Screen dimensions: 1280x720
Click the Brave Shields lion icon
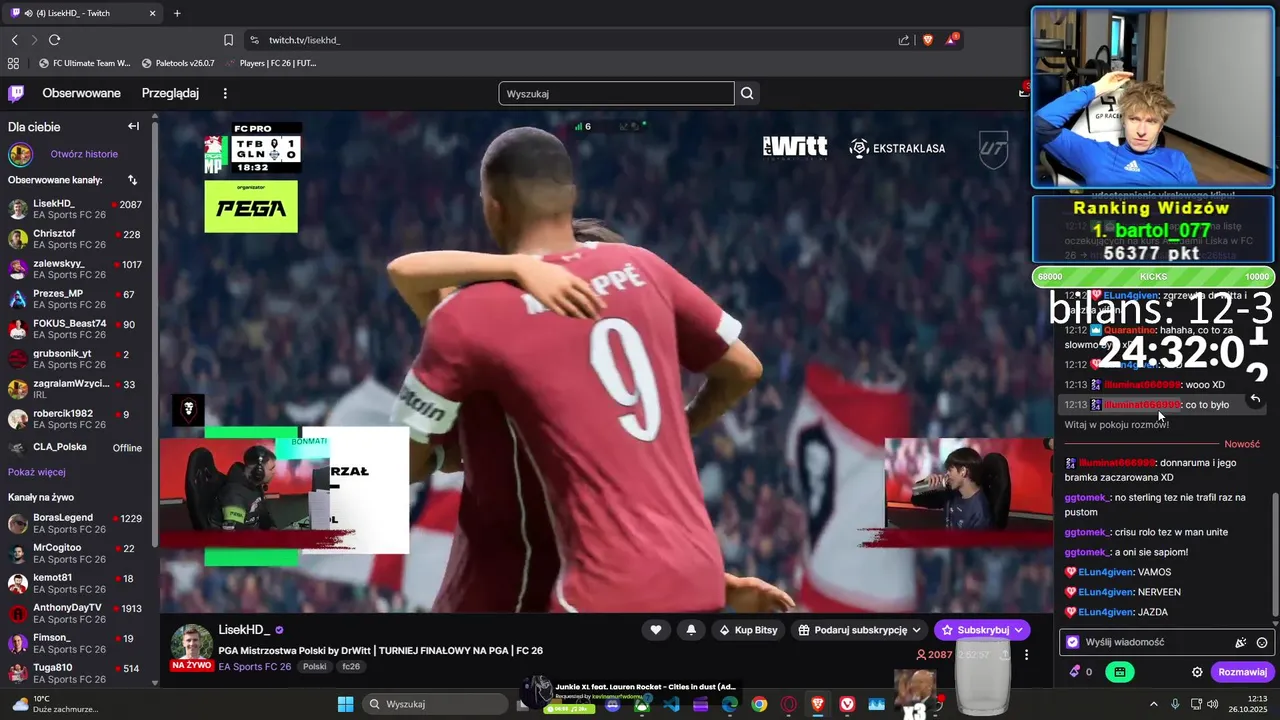coord(928,40)
